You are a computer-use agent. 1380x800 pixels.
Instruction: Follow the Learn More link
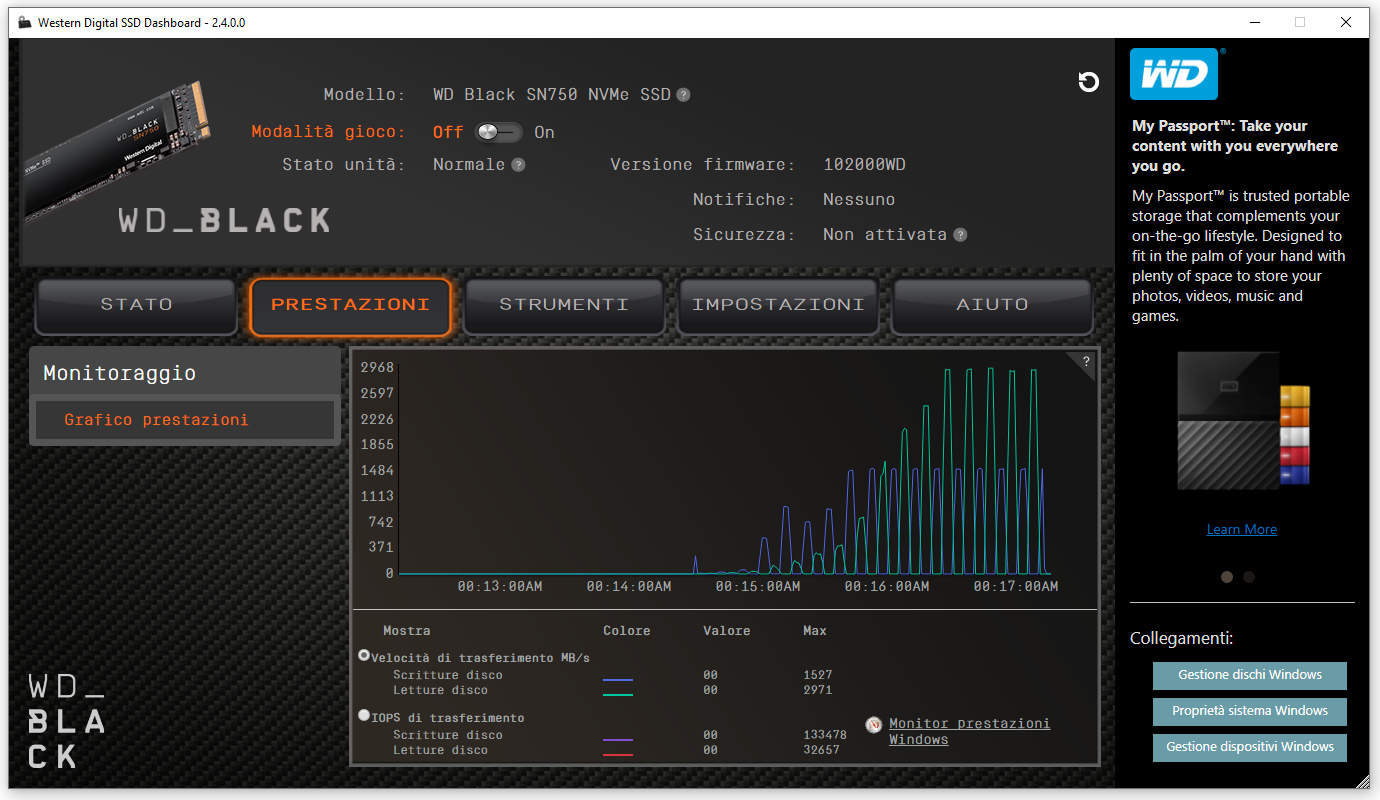pyautogui.click(x=1242, y=530)
